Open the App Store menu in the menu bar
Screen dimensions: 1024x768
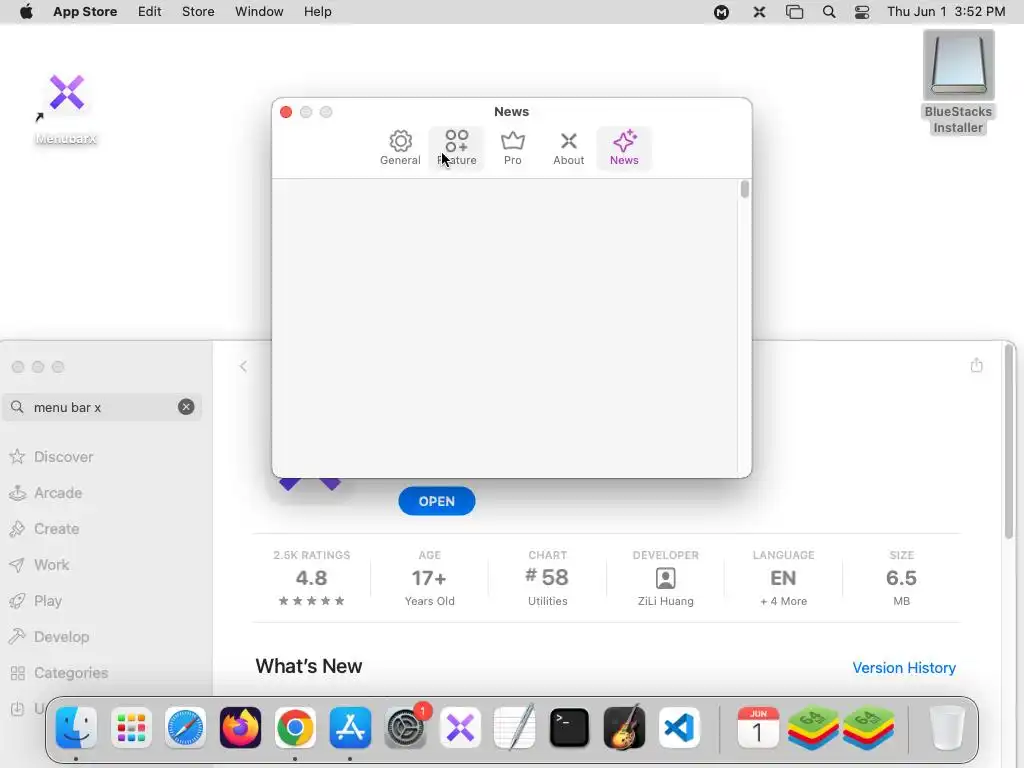(85, 12)
